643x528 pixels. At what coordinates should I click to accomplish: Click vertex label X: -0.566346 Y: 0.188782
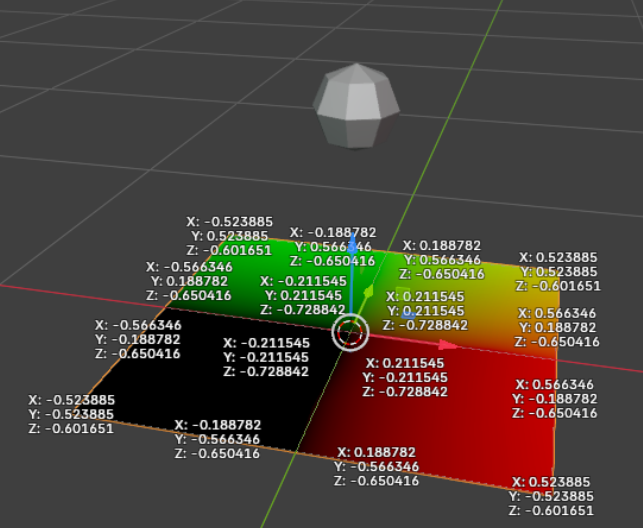189,281
